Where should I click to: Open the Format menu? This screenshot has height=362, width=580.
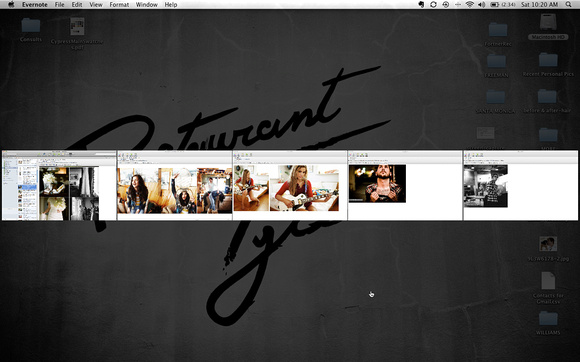pos(119,4)
